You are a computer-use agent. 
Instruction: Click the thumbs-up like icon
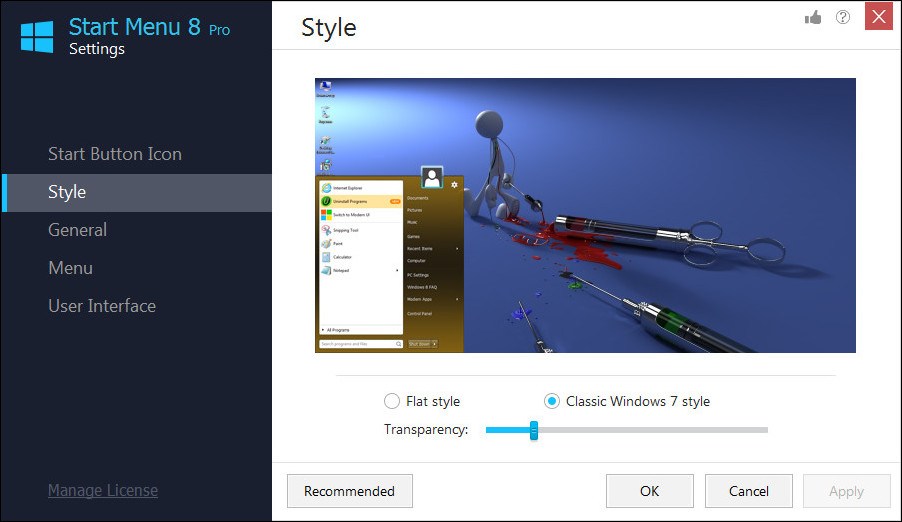coord(813,17)
